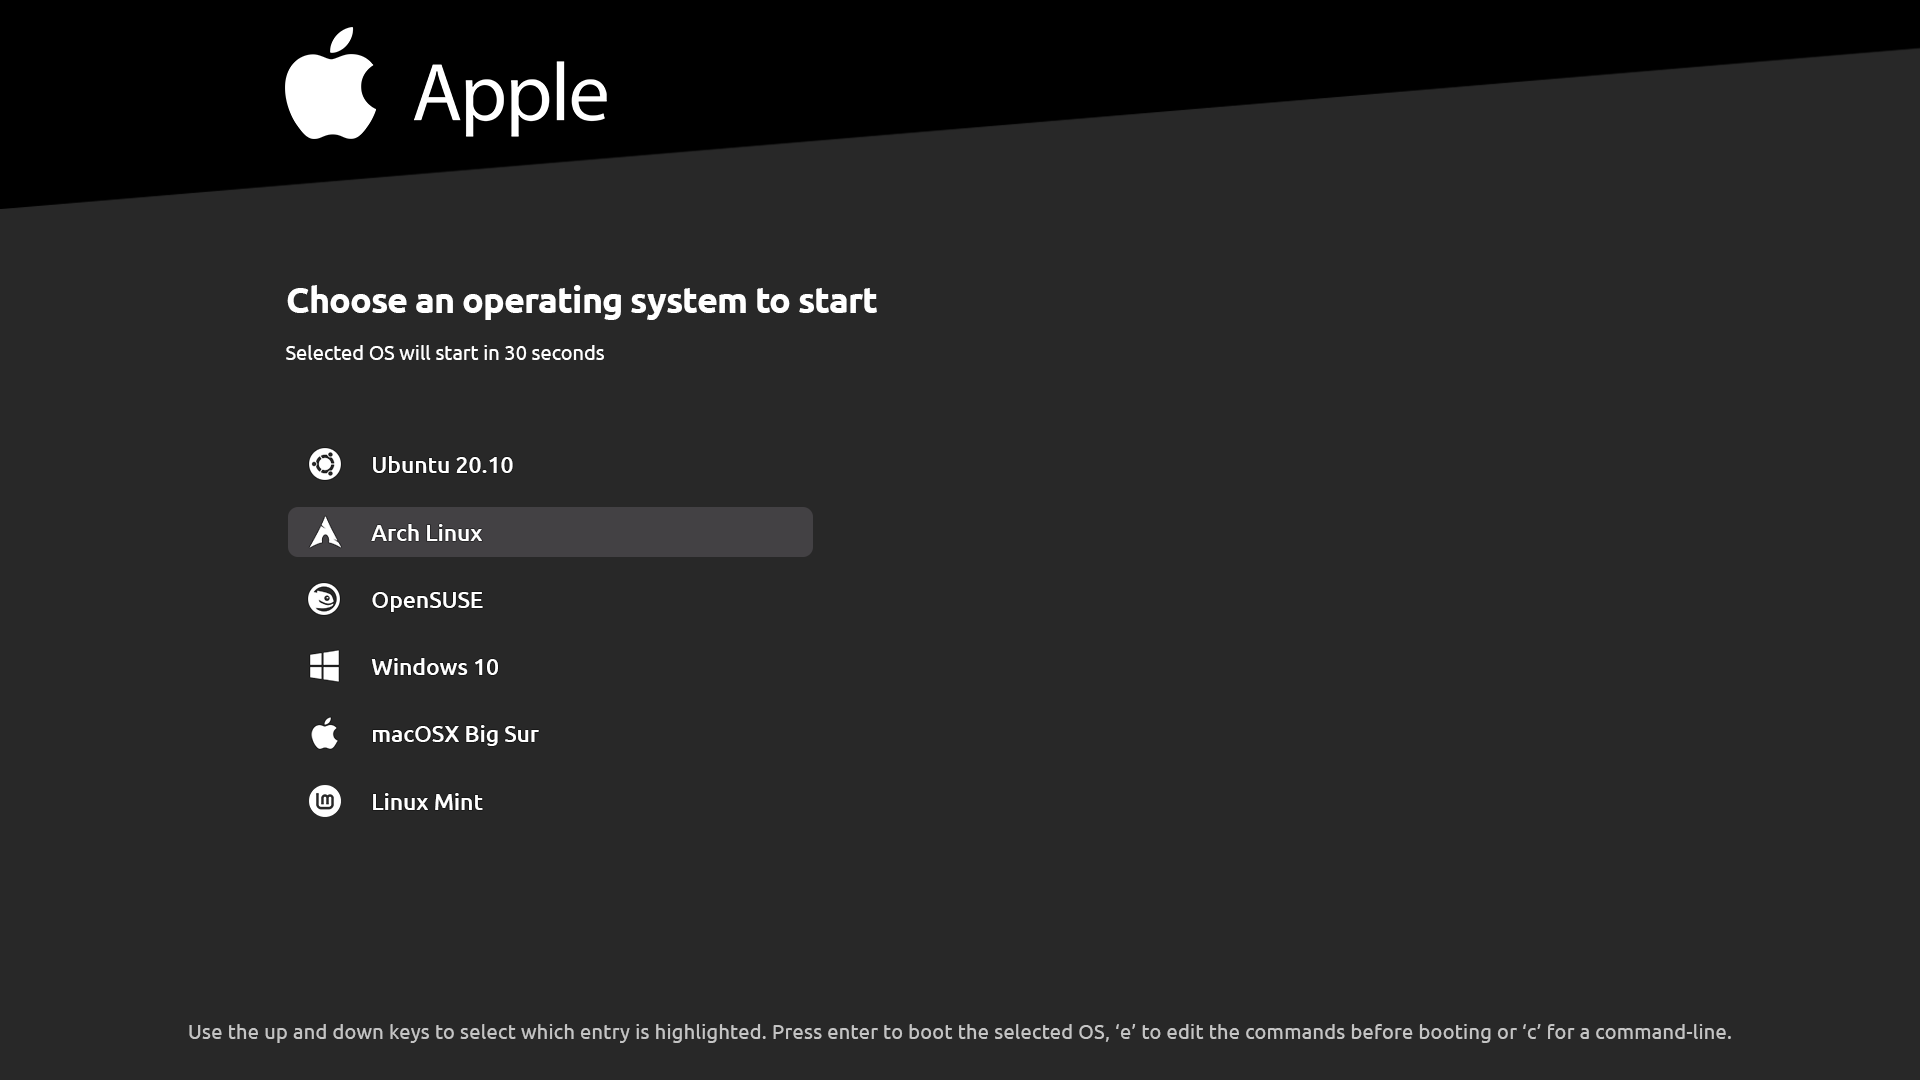Click the 30 seconds countdown text
The height and width of the screenshot is (1080, 1920).
[554, 353]
